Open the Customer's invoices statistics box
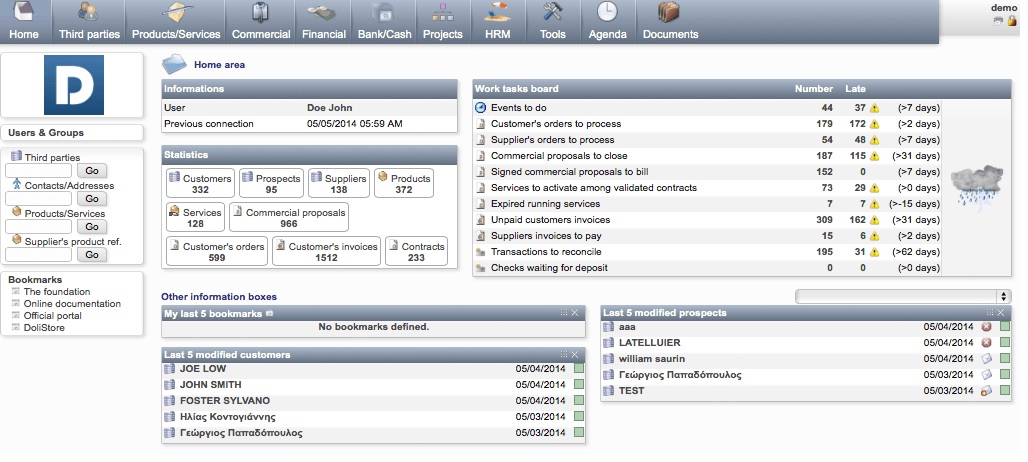Viewport: 1028px width, 462px height. pos(326,251)
